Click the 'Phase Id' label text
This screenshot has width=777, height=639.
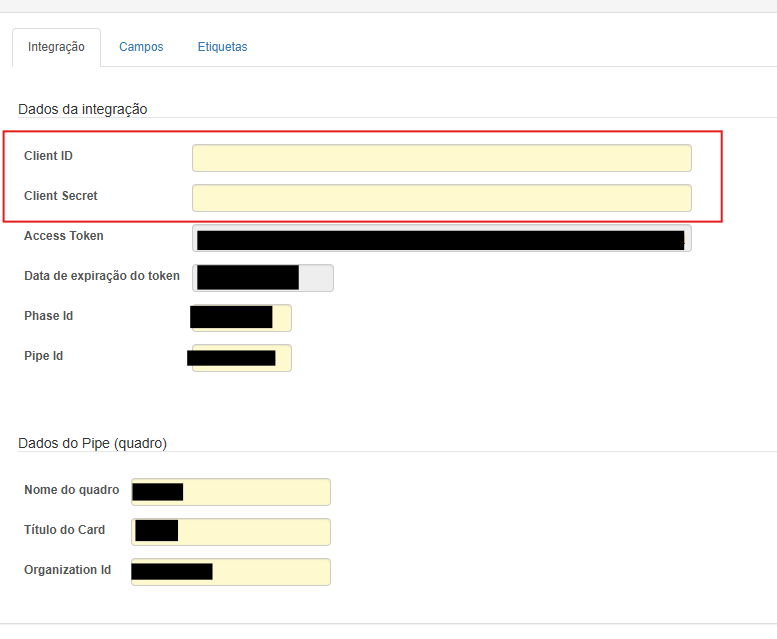48,316
